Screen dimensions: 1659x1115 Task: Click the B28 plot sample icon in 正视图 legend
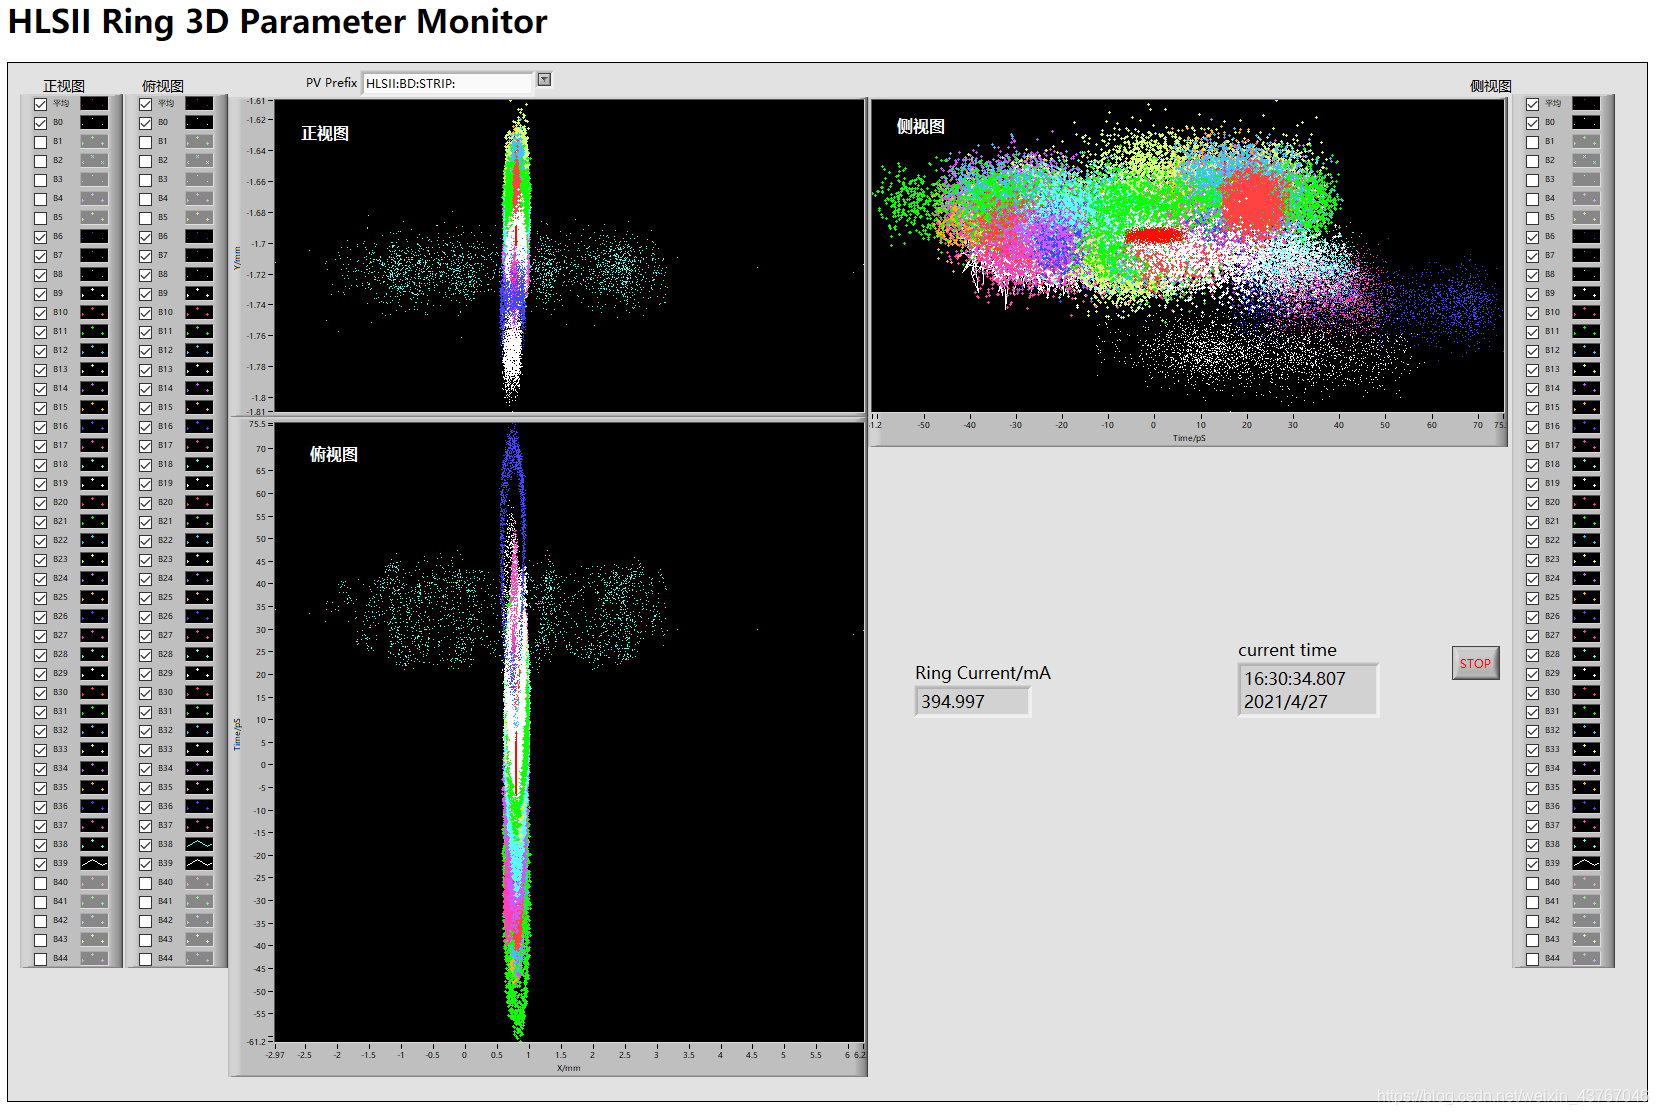coord(94,654)
